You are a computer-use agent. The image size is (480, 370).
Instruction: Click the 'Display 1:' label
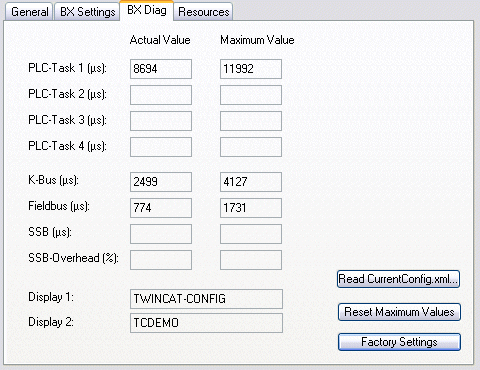coord(51,297)
